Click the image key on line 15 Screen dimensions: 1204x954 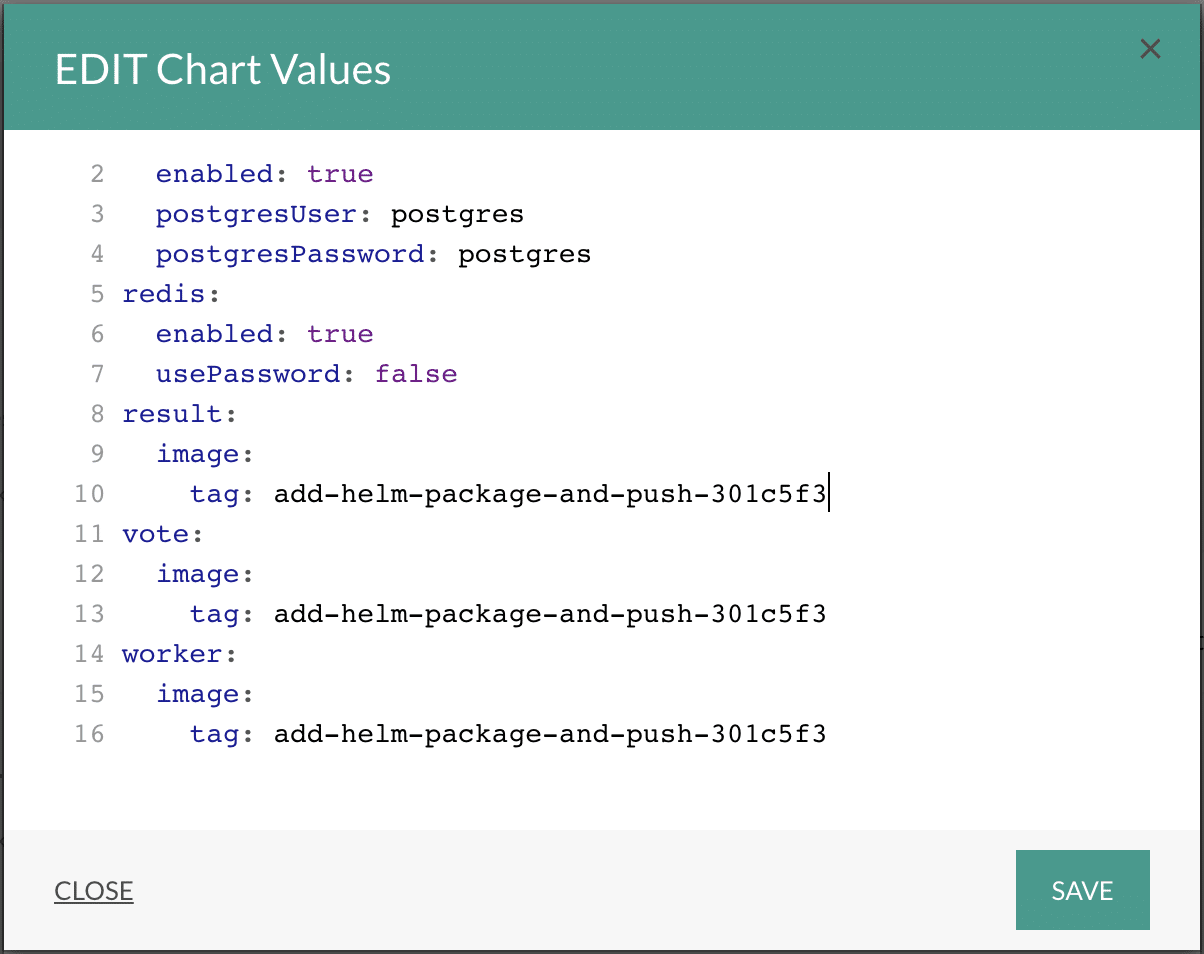coord(198,694)
